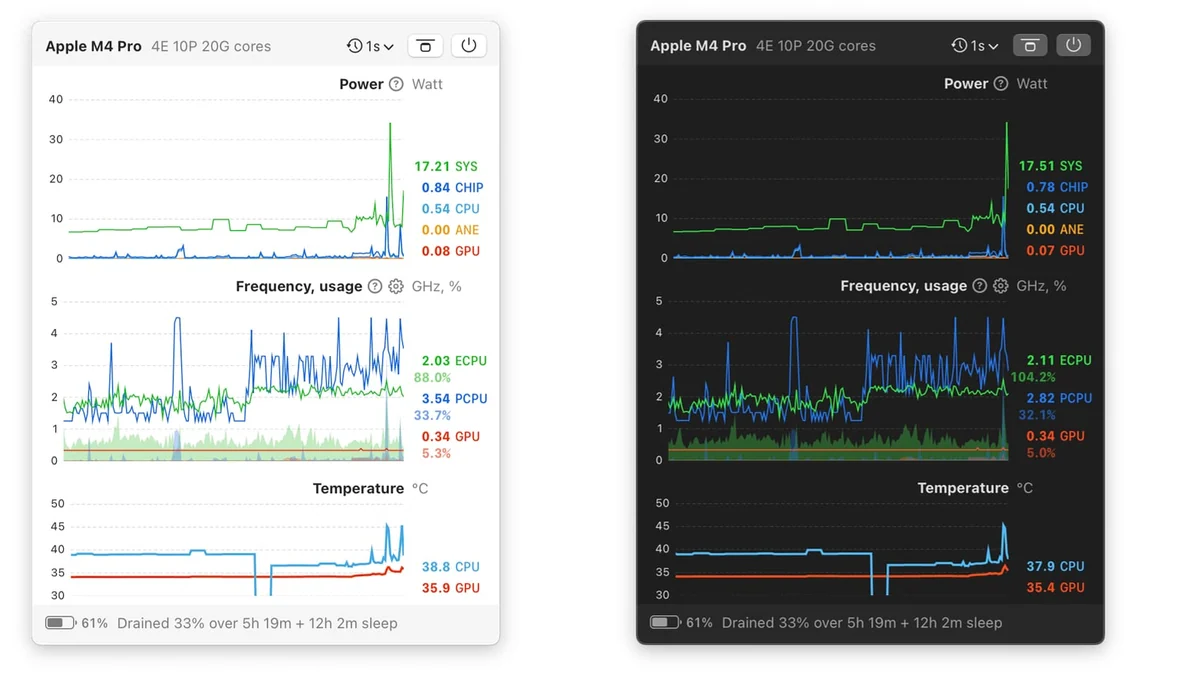Open Power help question mark in light window
The width and height of the screenshot is (1200, 675).
(396, 84)
